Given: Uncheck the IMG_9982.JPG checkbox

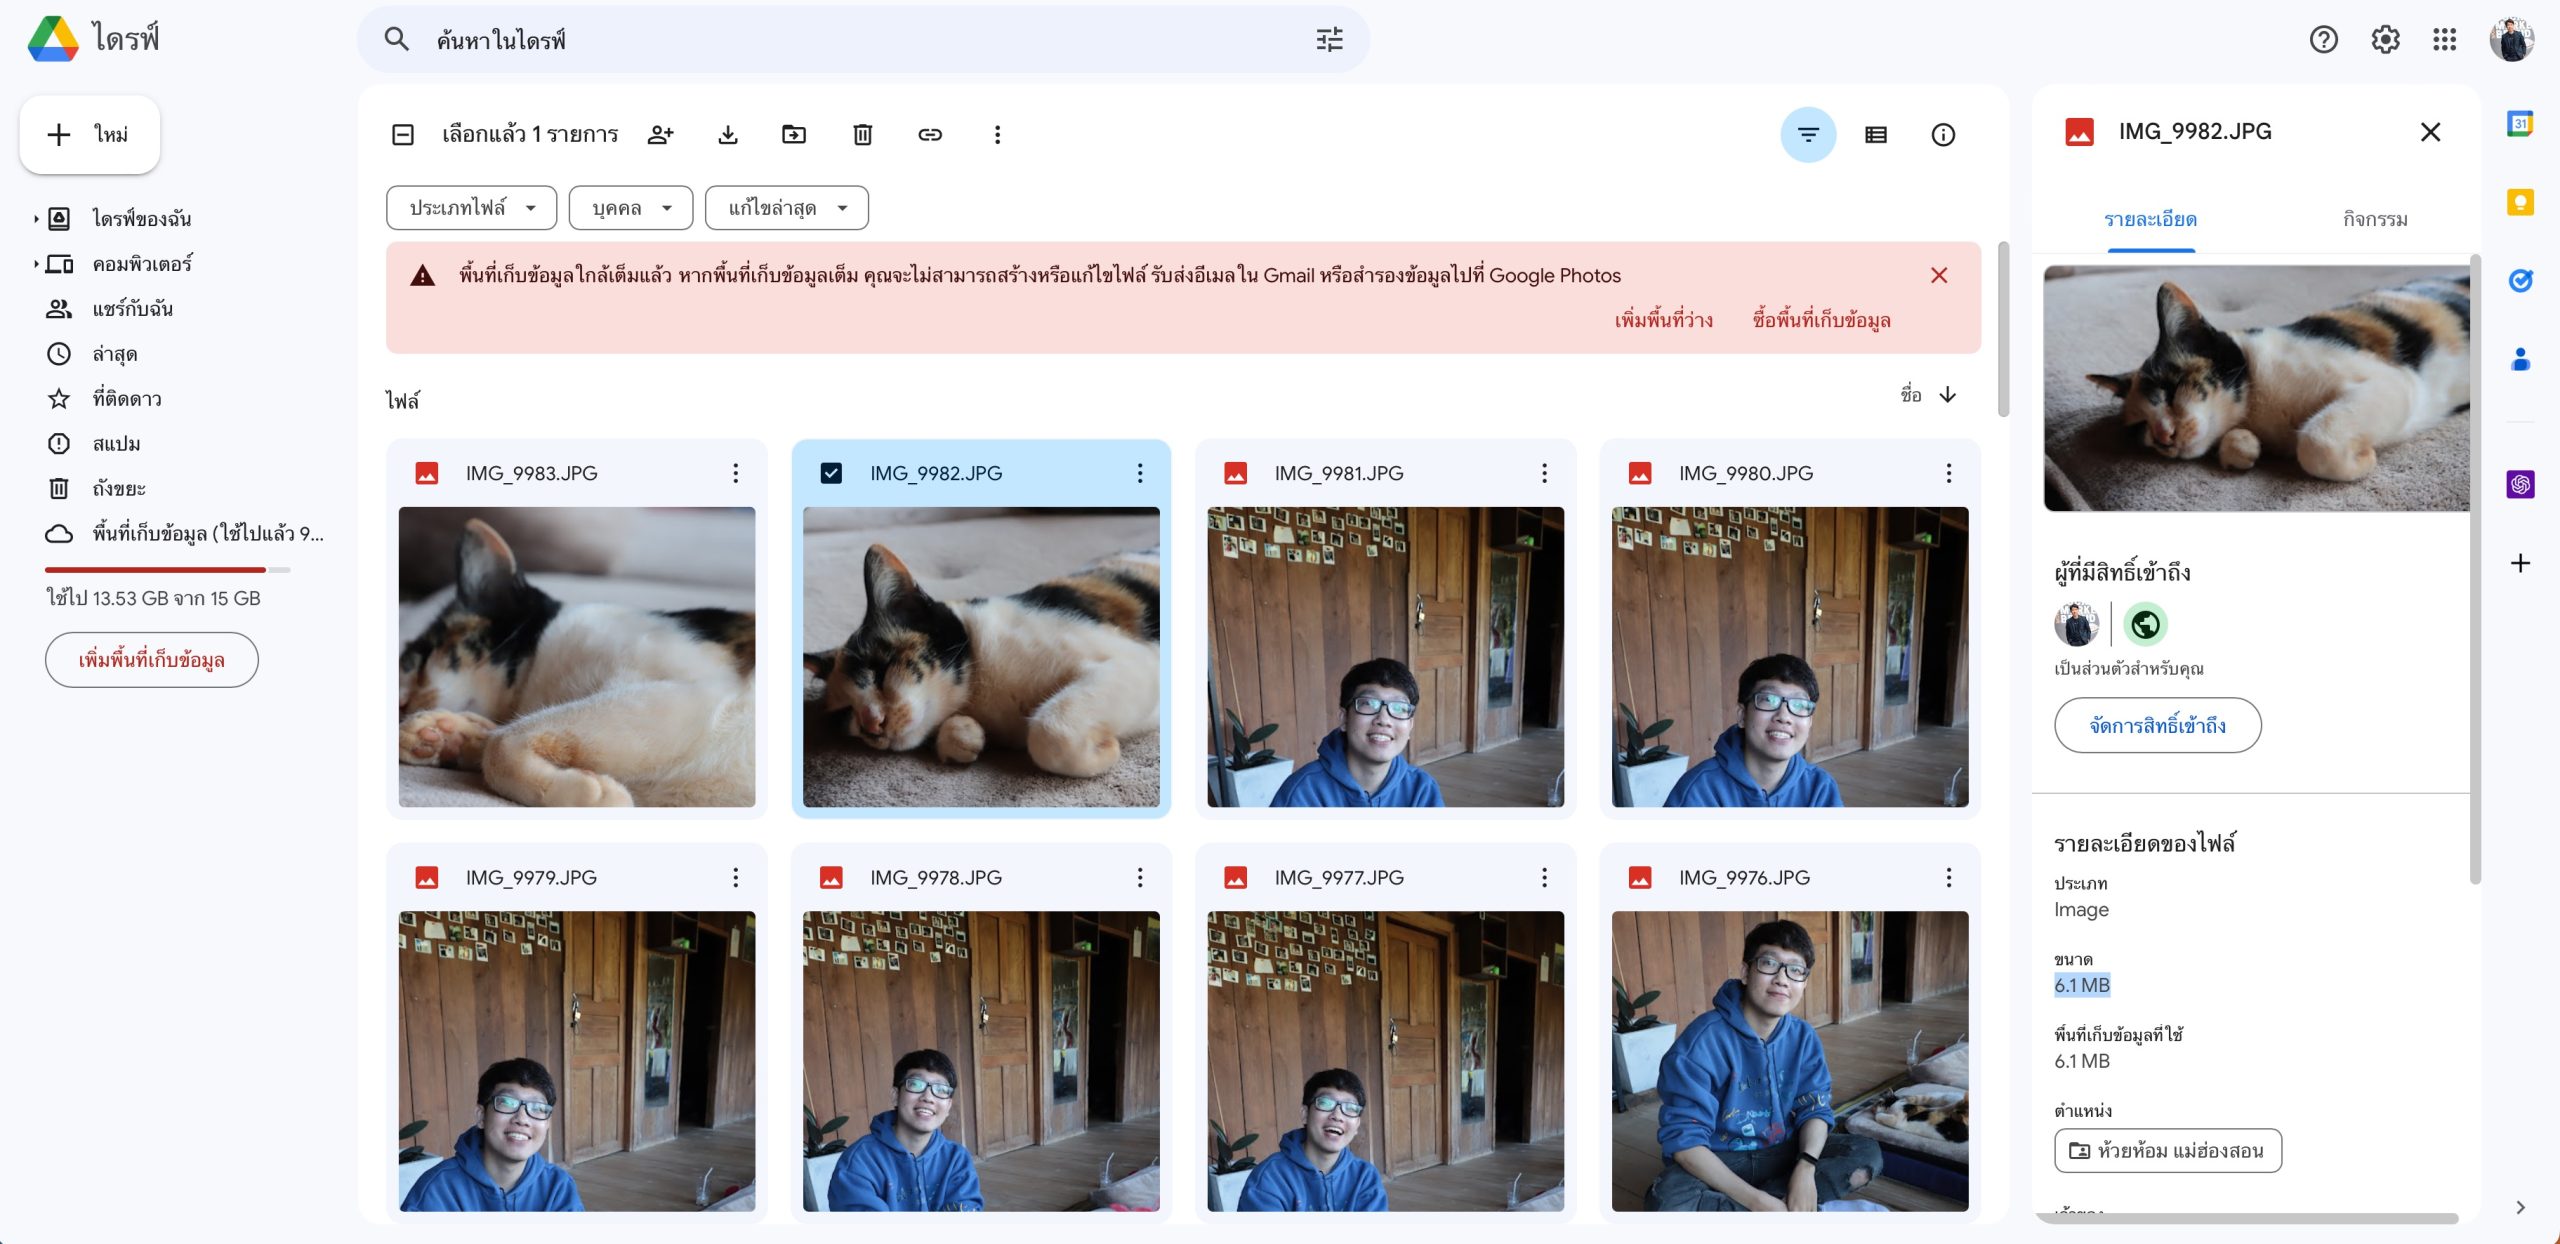Looking at the screenshot, I should [831, 473].
